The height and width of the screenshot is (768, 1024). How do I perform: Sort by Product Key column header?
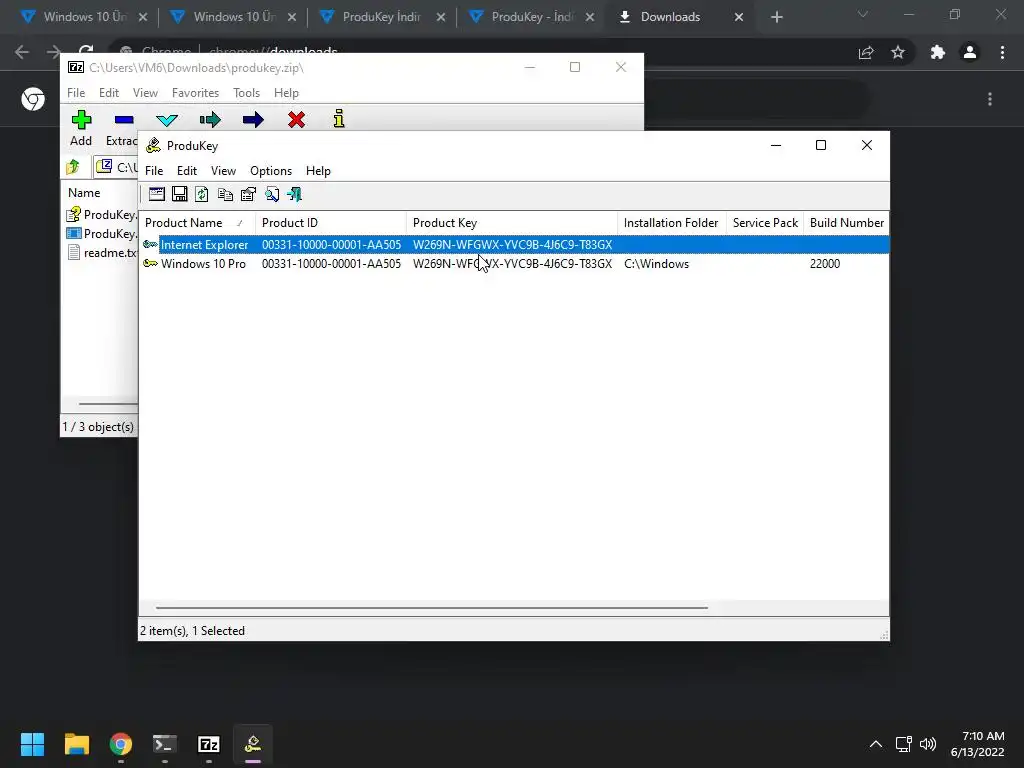point(512,223)
